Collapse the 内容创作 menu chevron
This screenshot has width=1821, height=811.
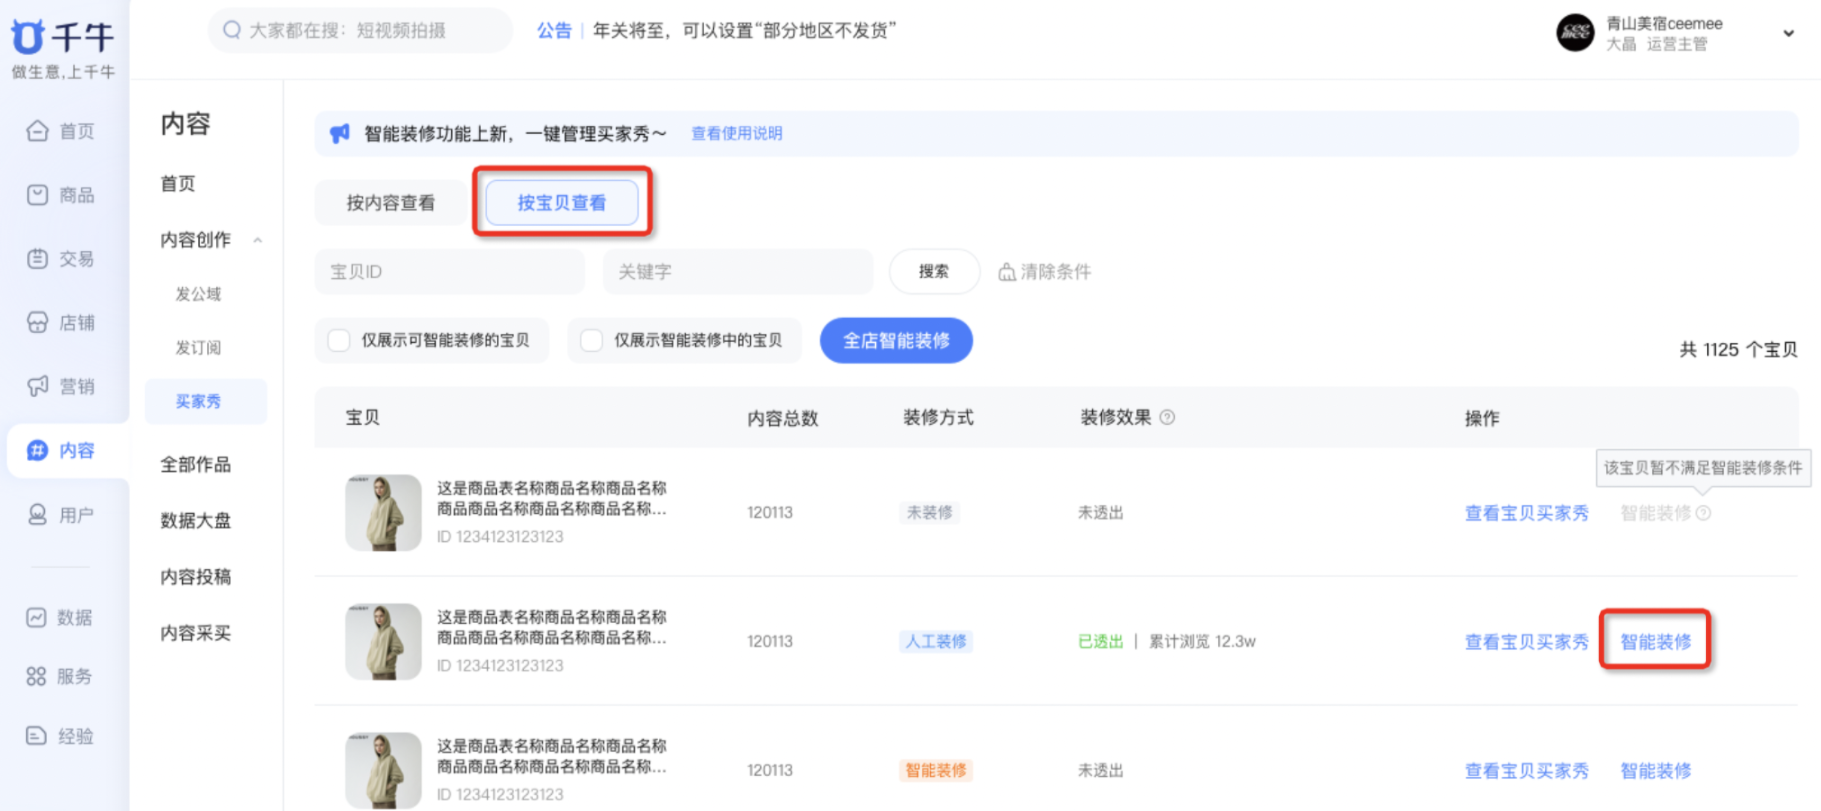pyautogui.click(x=258, y=240)
